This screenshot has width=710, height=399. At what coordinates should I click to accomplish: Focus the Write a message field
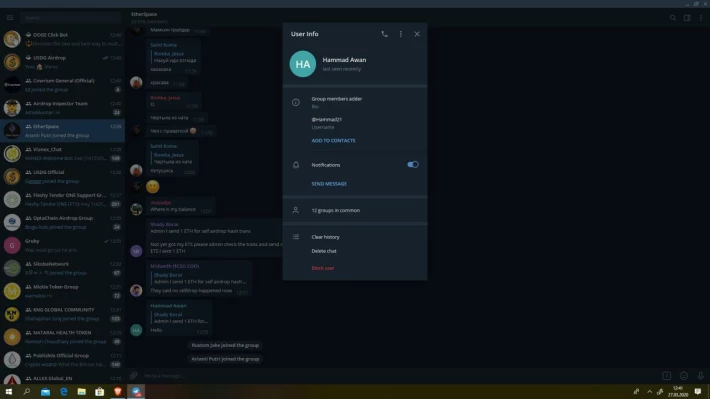tap(398, 375)
